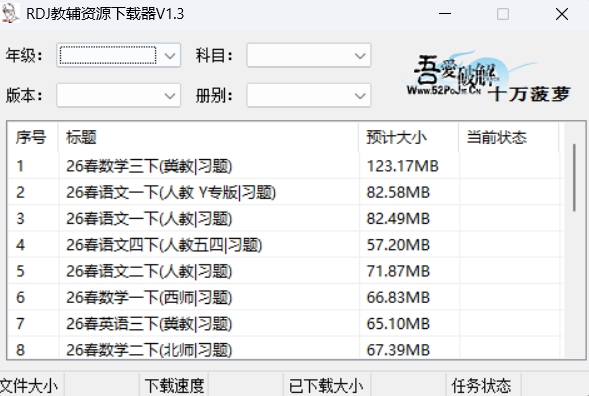
Task: Click 已下载大小 status bar entry
Action: click(326, 386)
